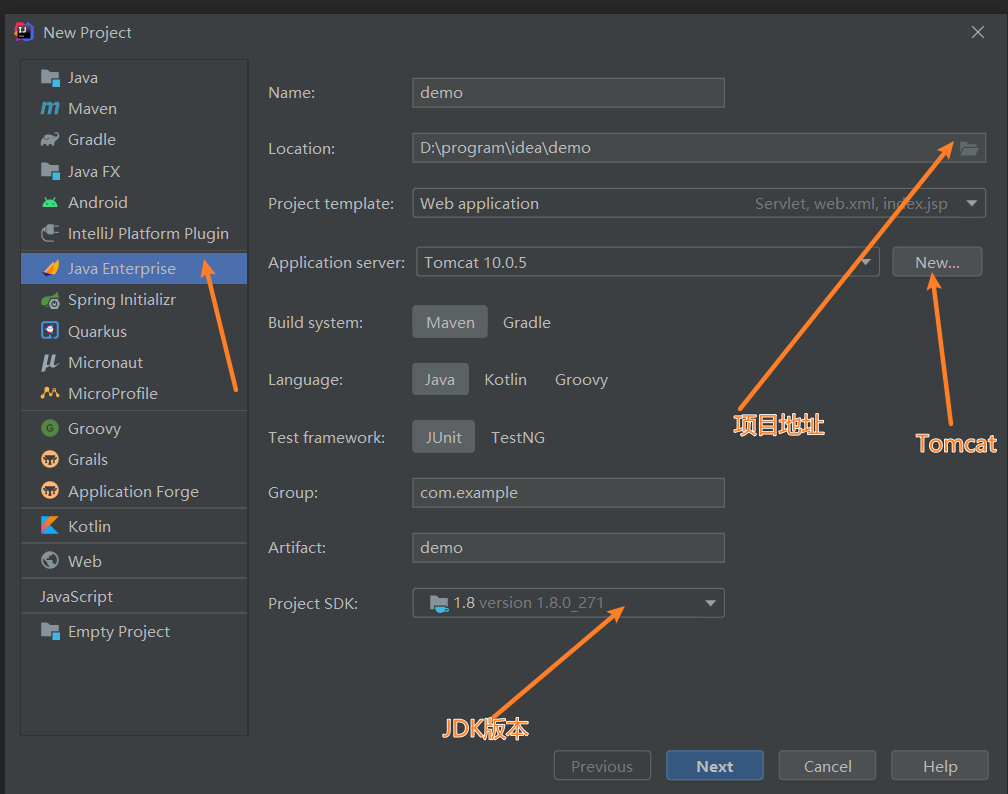Click the Group input field
1008x794 pixels.
[x=568, y=492]
